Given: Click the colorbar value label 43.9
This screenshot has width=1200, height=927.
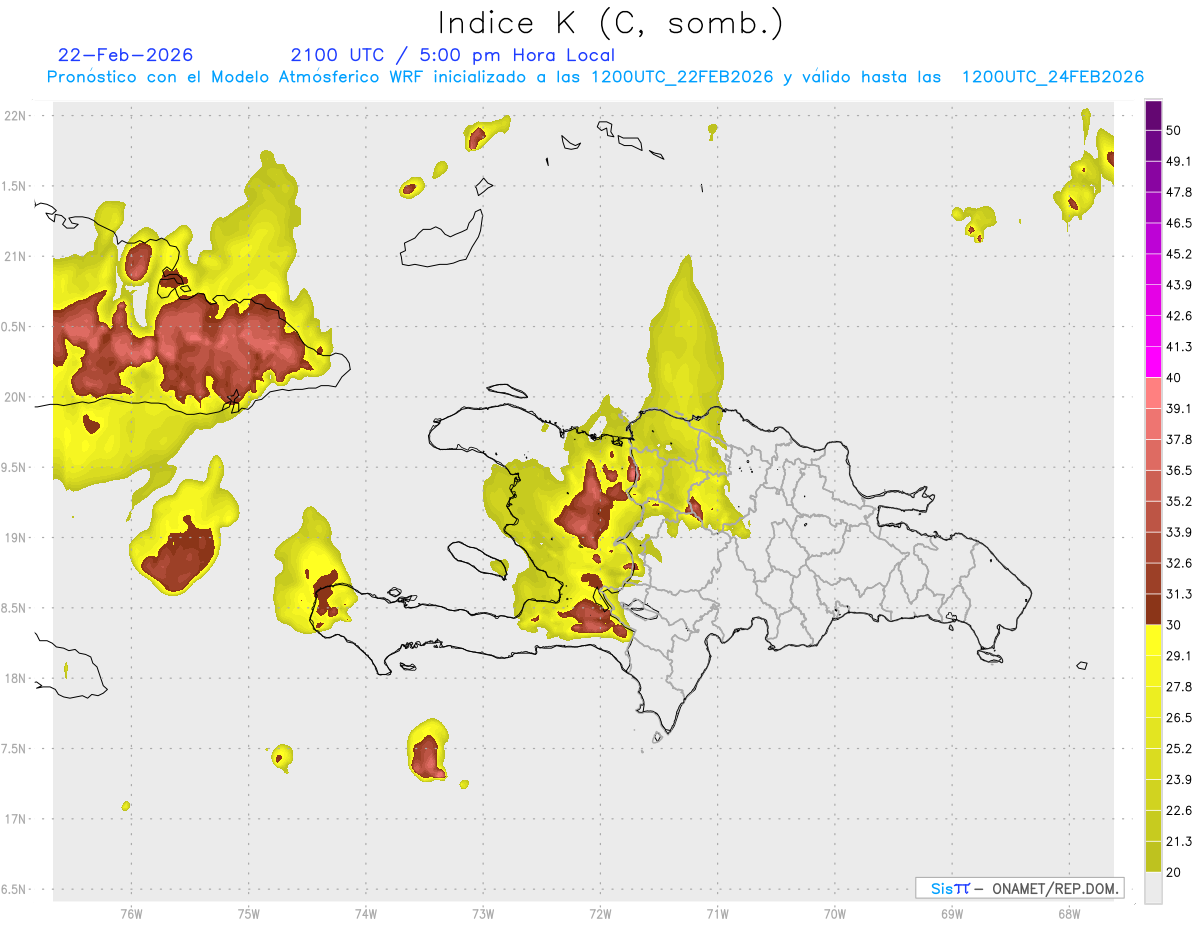Looking at the screenshot, I should pos(1179,285).
